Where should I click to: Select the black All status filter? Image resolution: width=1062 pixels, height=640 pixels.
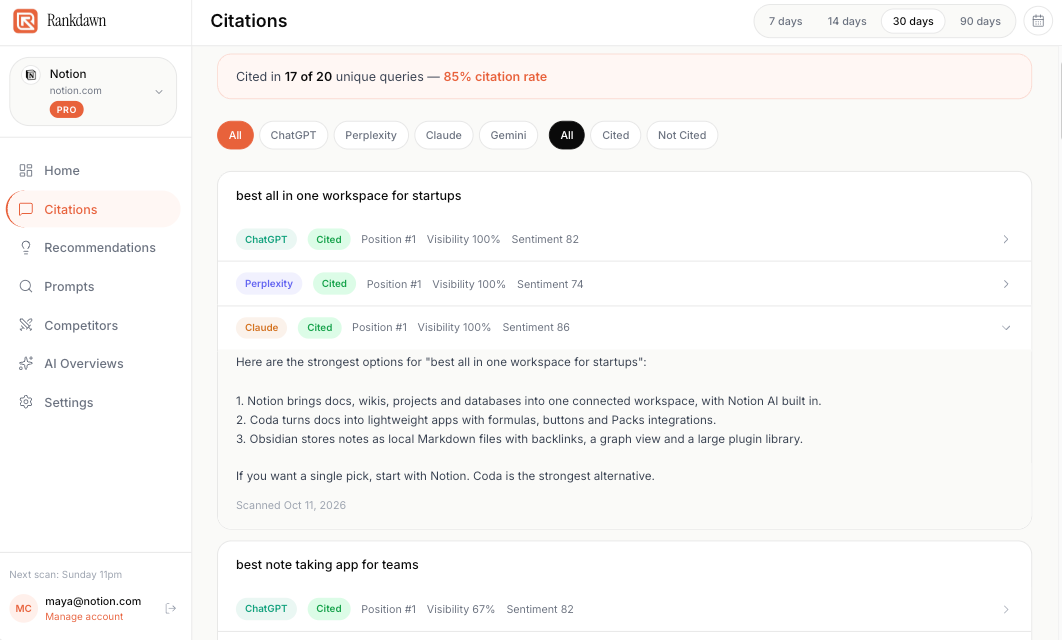pyautogui.click(x=566, y=135)
